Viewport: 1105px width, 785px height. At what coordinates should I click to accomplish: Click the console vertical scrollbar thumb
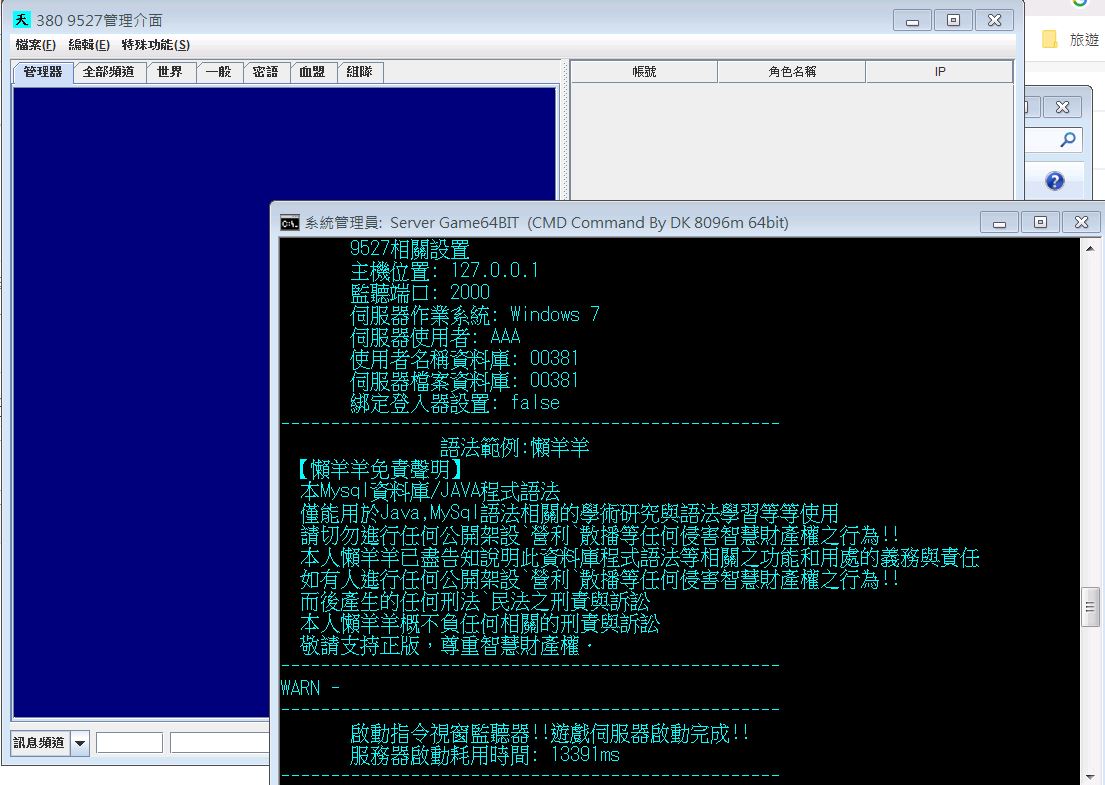point(1090,607)
